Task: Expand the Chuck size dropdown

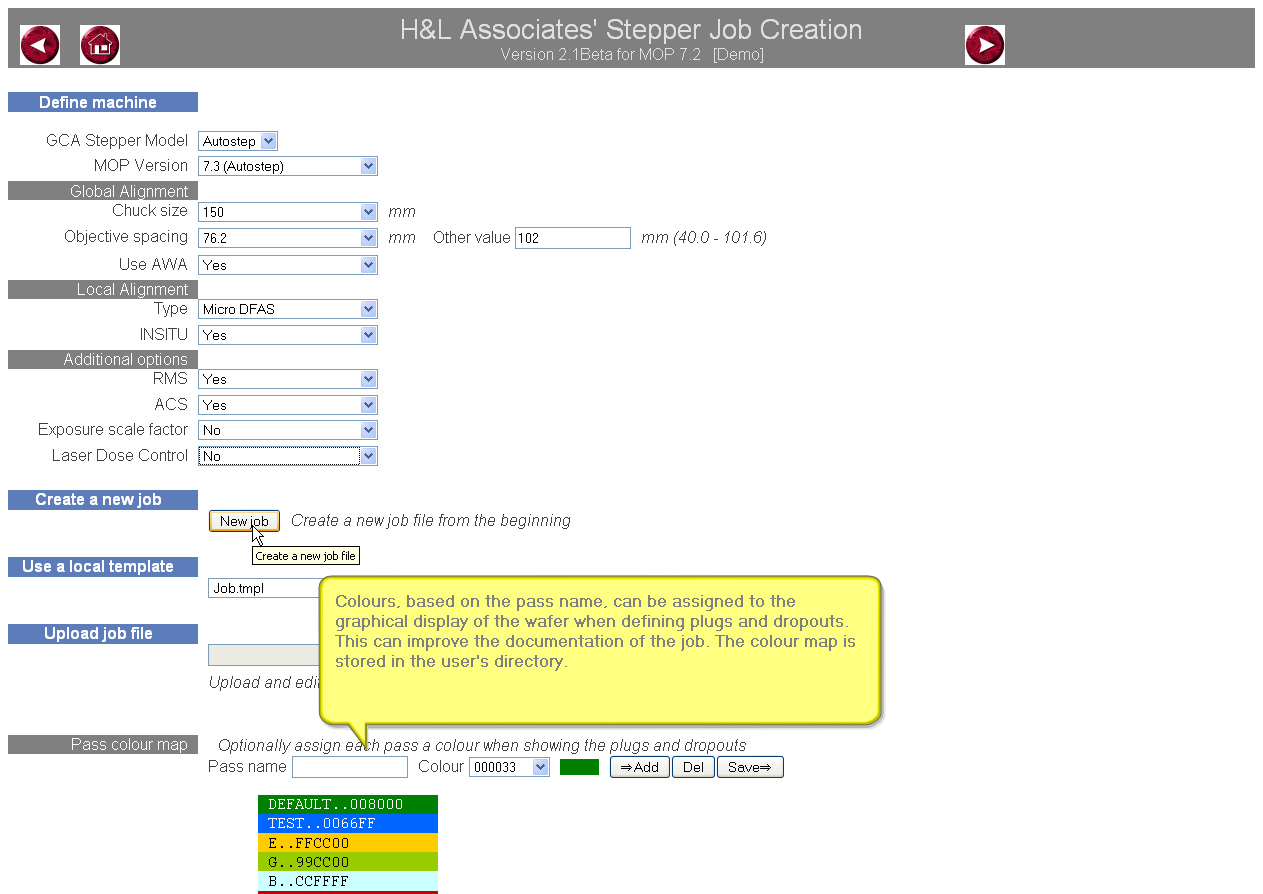Action: (x=288, y=212)
